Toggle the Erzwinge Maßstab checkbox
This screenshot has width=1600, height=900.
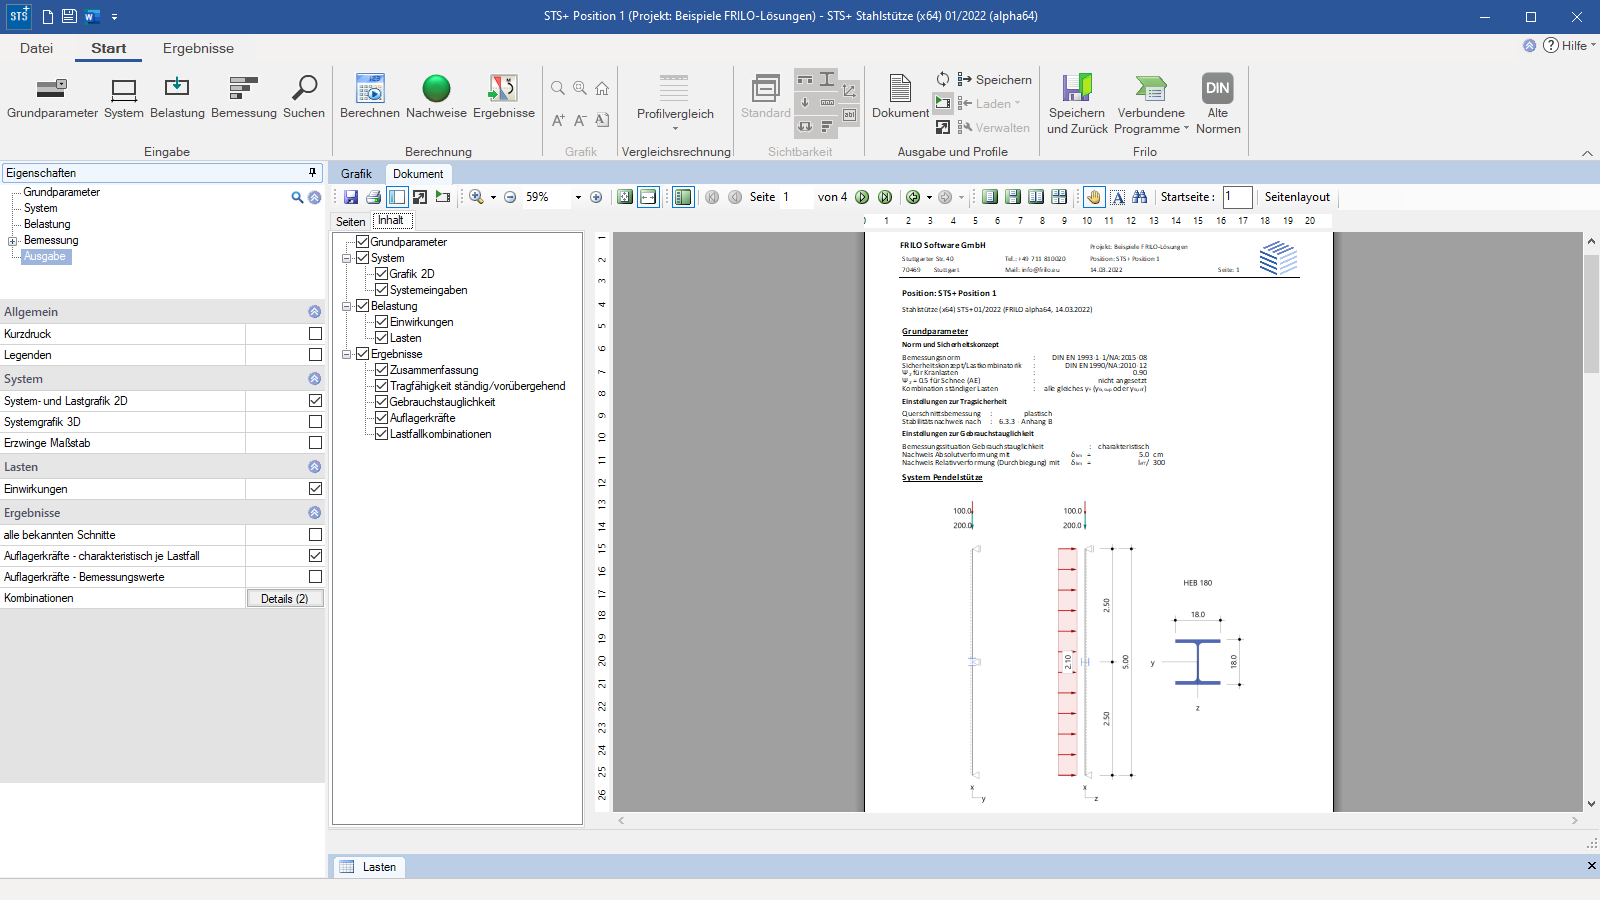tap(315, 443)
